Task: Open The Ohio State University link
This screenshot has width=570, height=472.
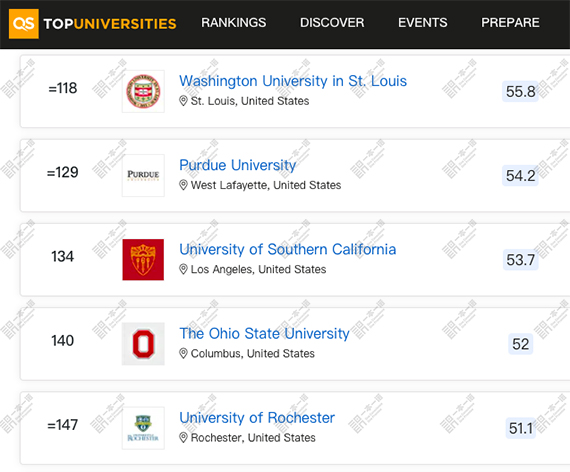Action: [264, 334]
